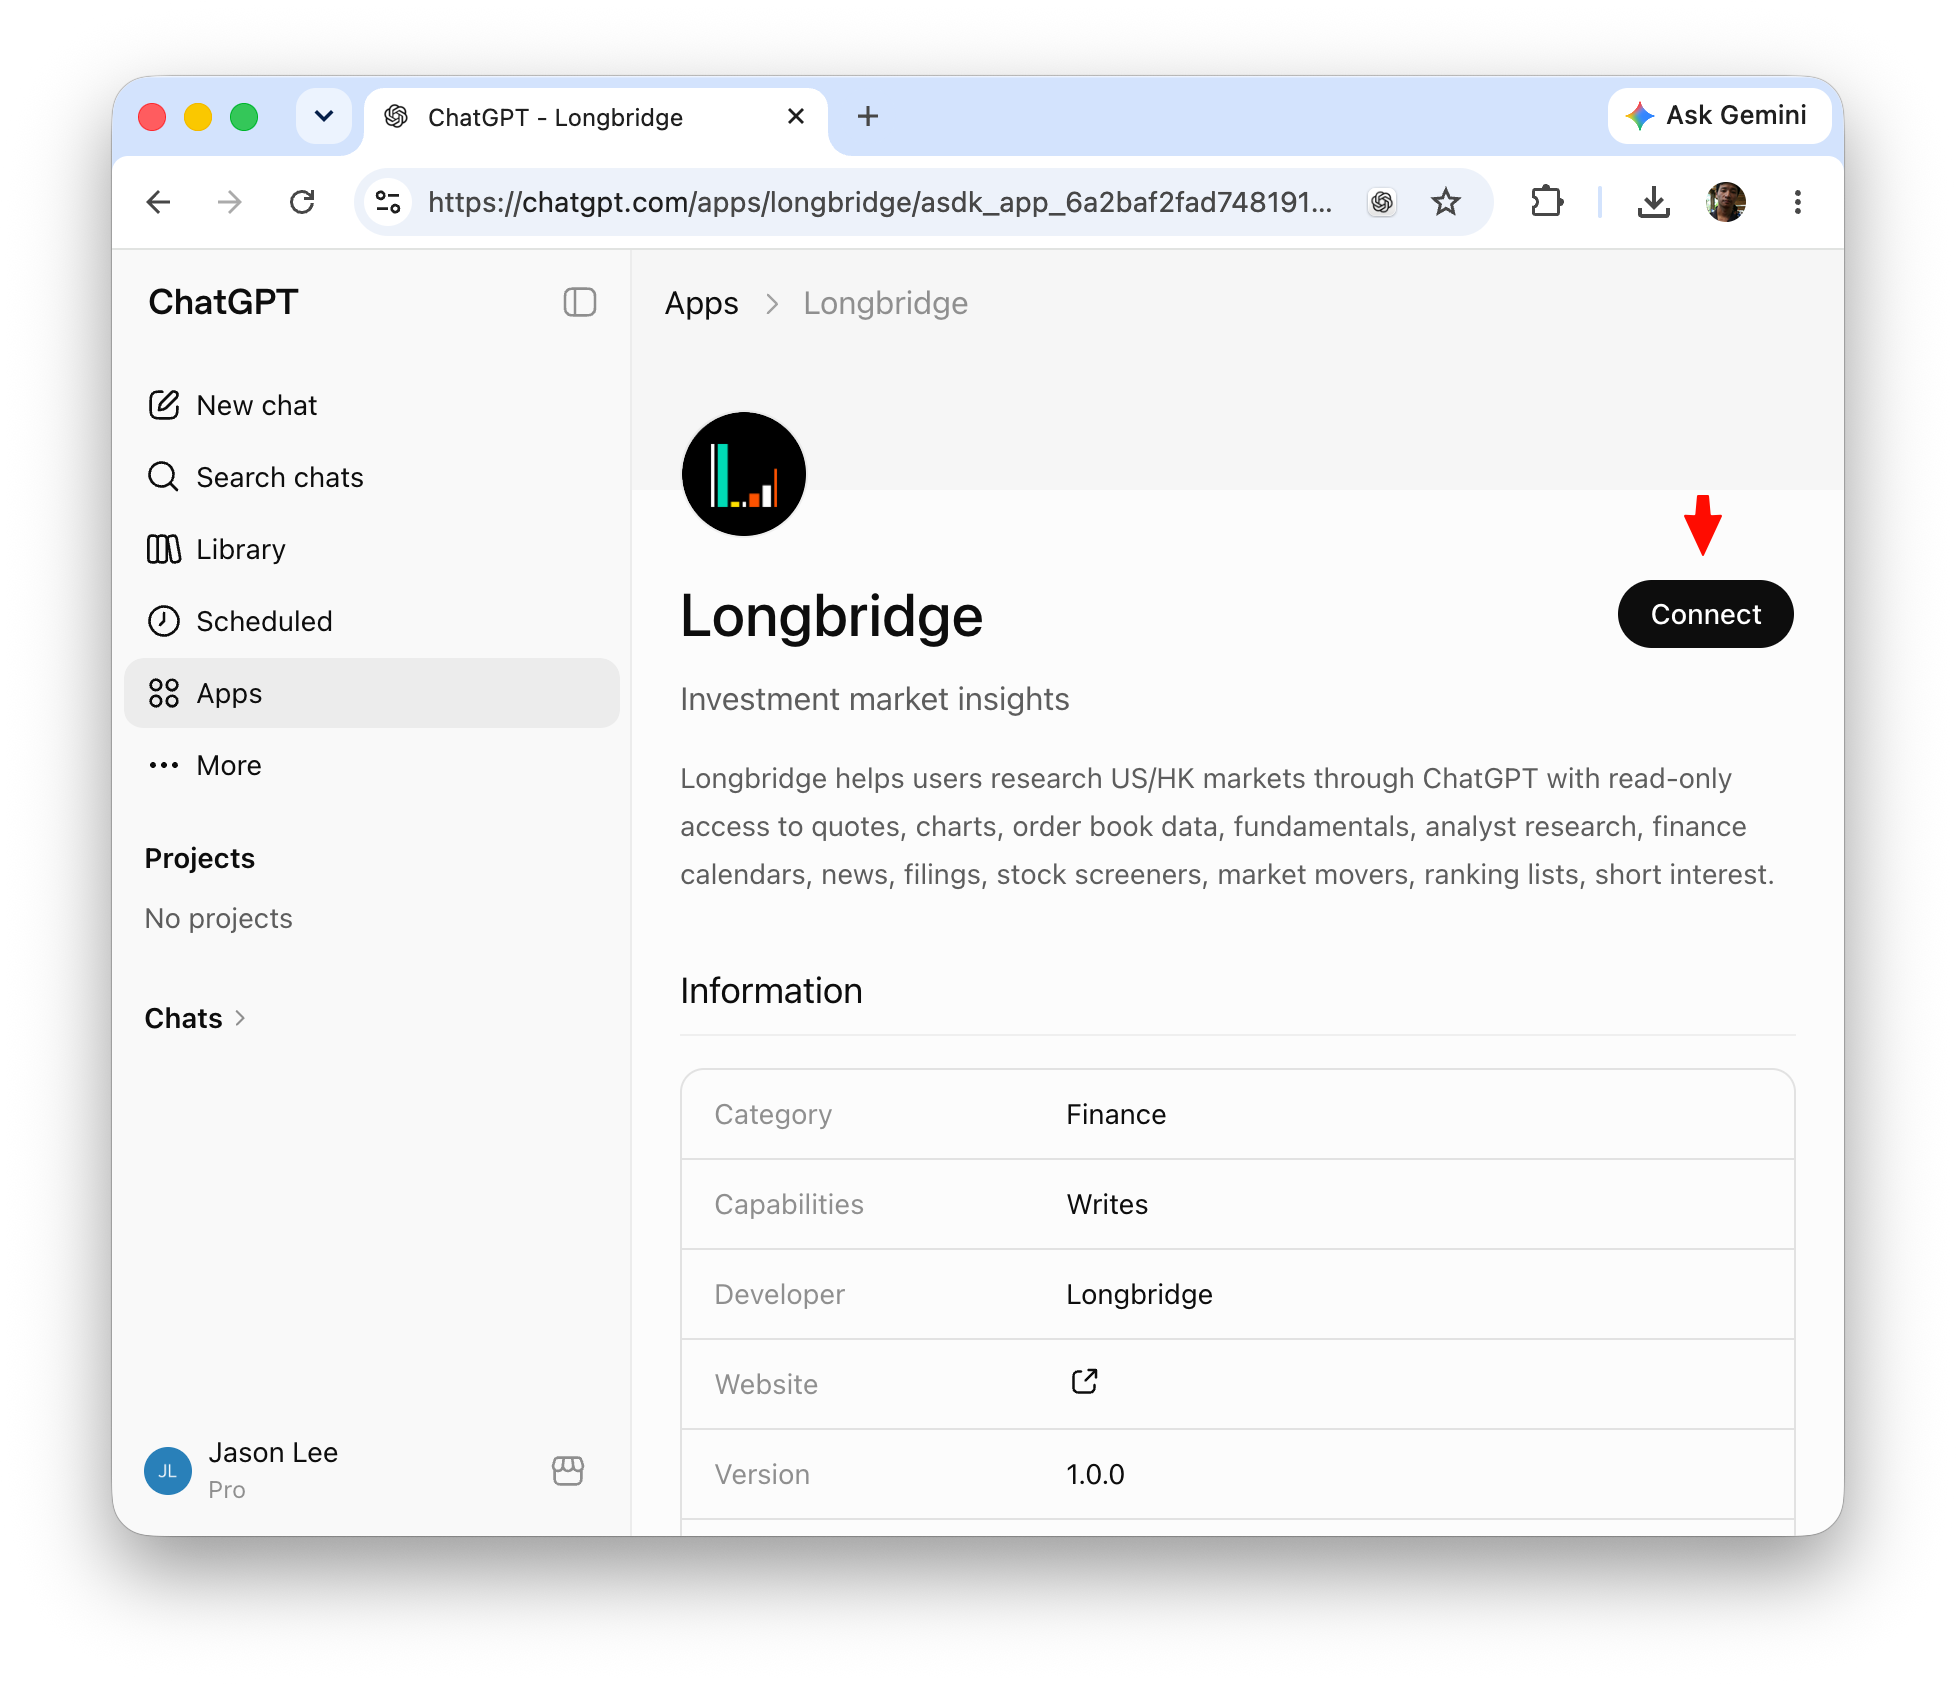Click the browser Forward arrow
The width and height of the screenshot is (1956, 1684).
(230, 203)
